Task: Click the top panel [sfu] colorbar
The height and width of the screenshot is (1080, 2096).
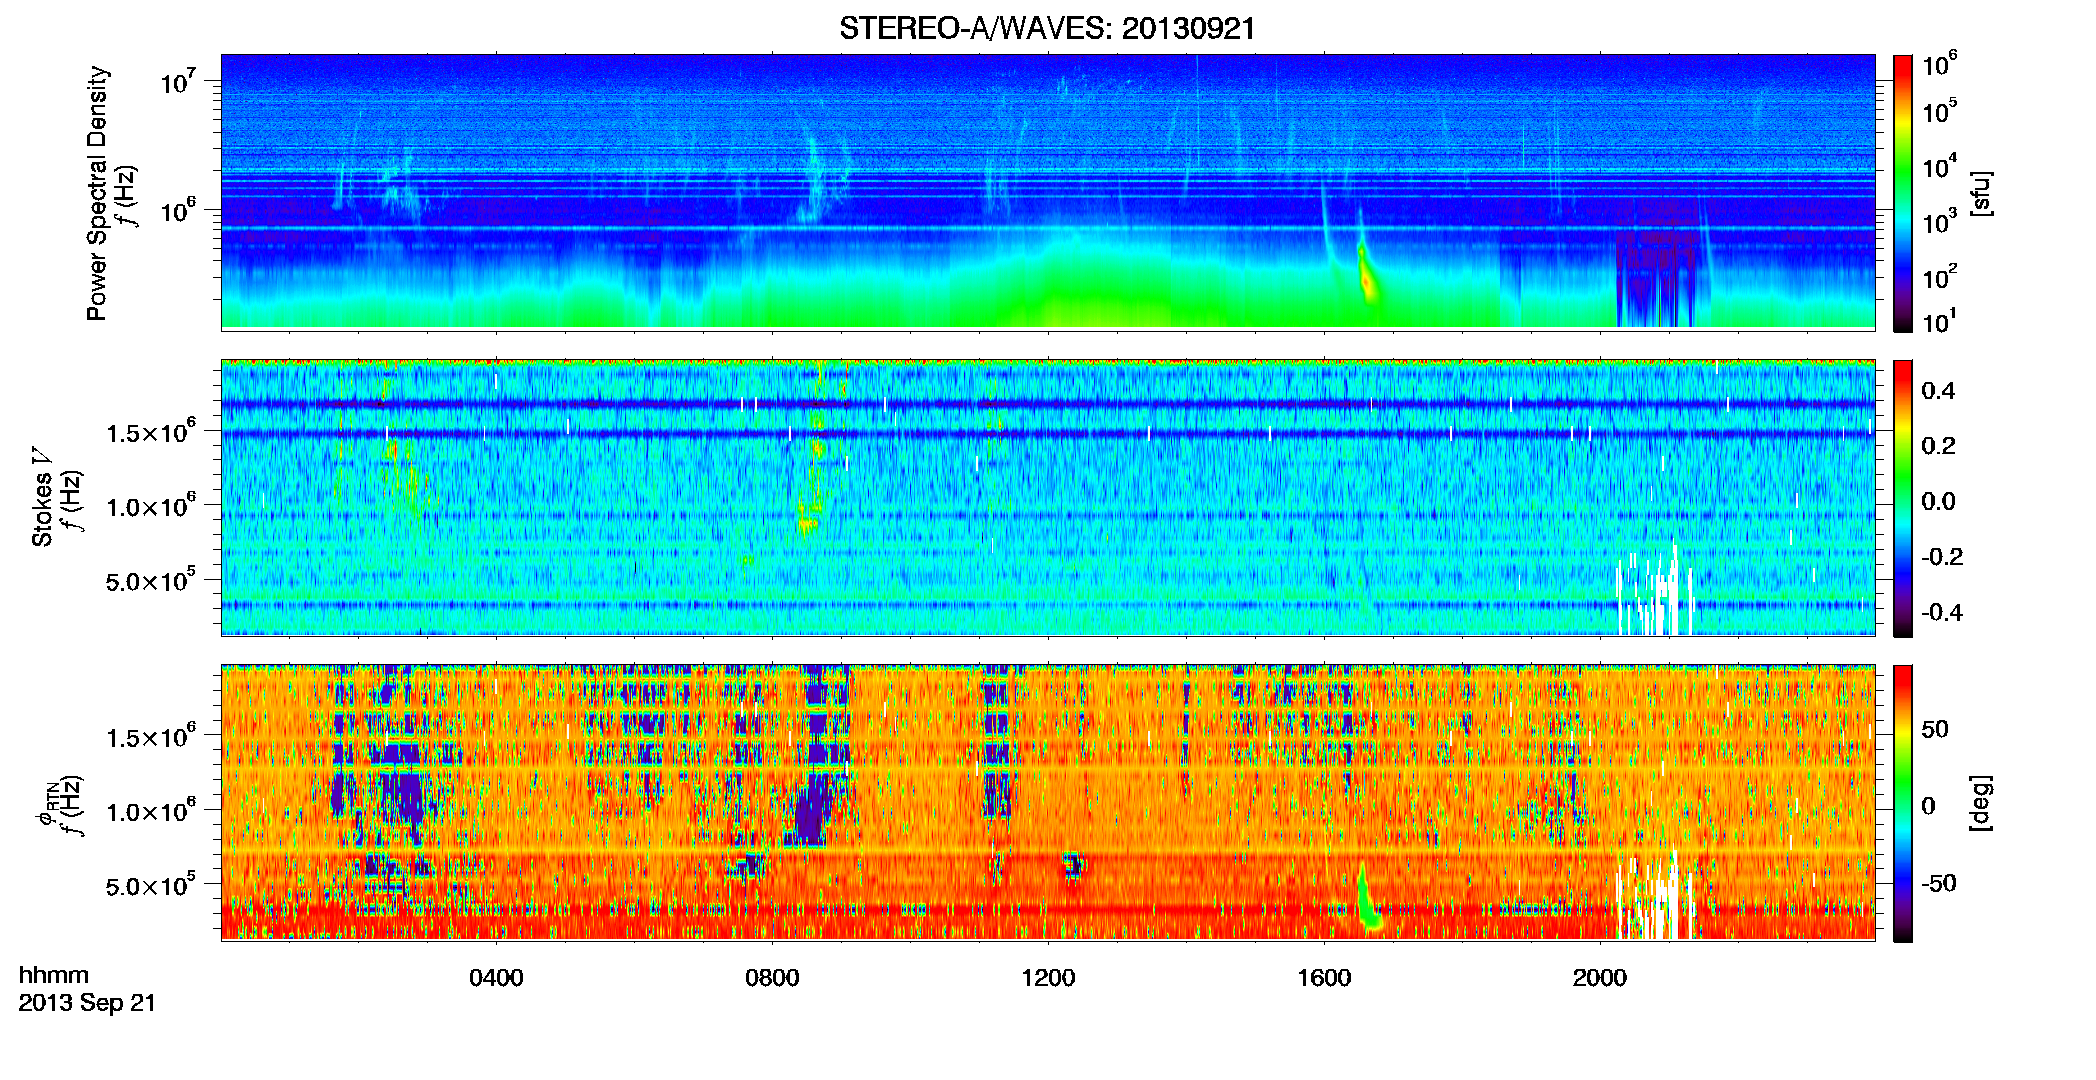Action: [1903, 193]
